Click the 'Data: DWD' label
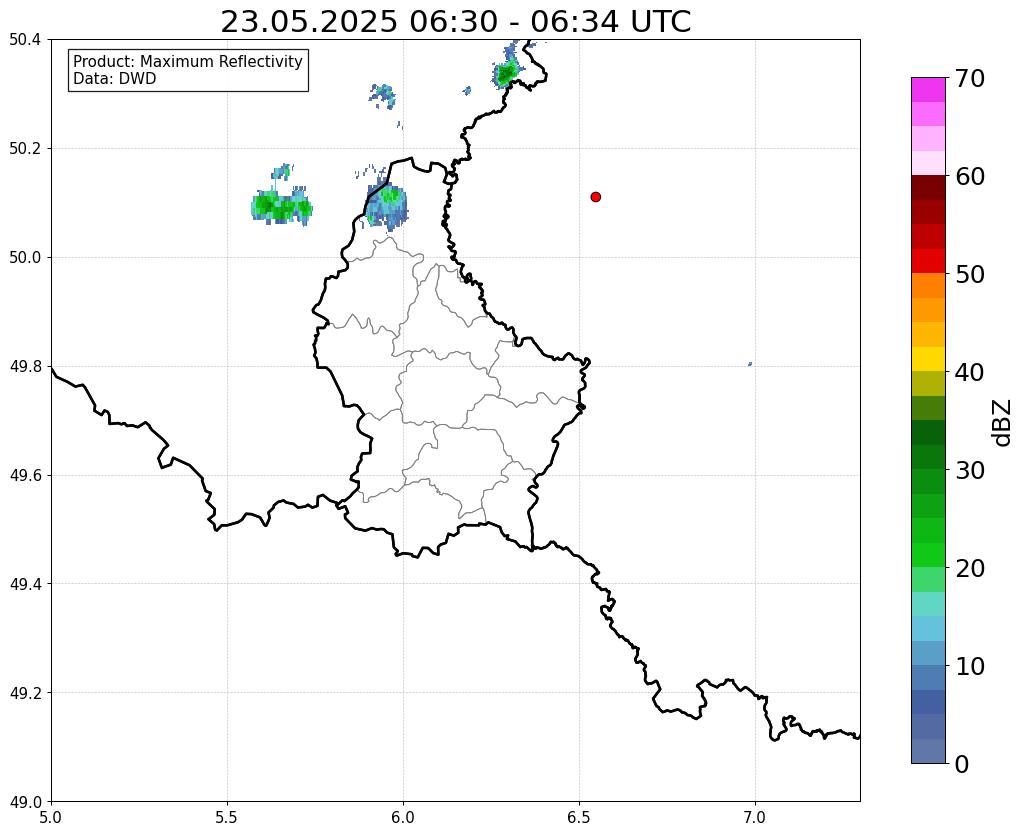This screenshot has width=1023, height=834. click(x=115, y=78)
